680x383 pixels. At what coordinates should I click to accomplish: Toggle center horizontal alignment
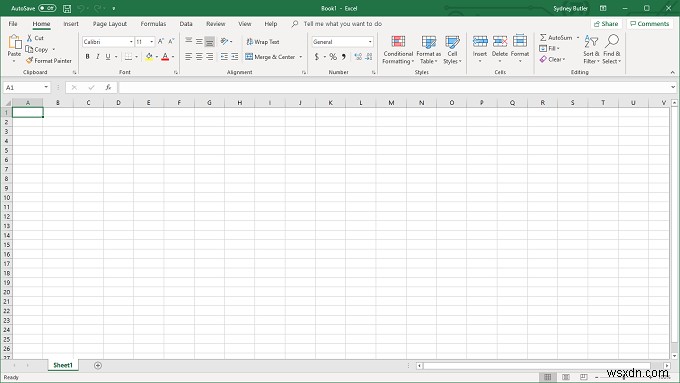(x=199, y=57)
